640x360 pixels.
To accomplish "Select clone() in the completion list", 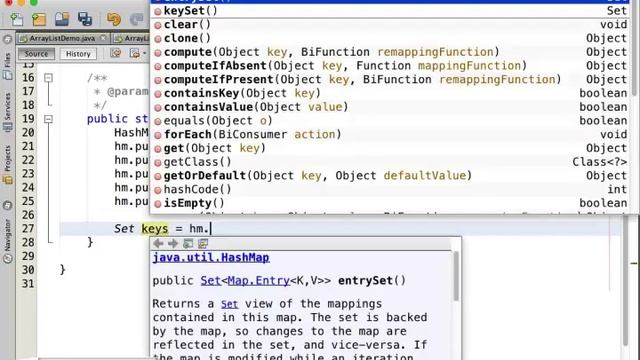I will pos(391,38).
